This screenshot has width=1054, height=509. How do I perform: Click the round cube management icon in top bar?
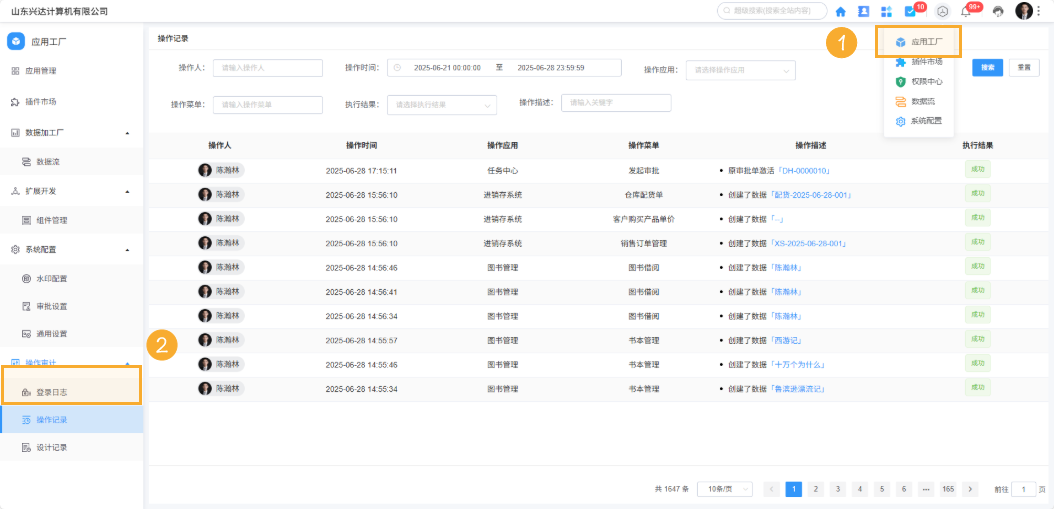point(944,11)
